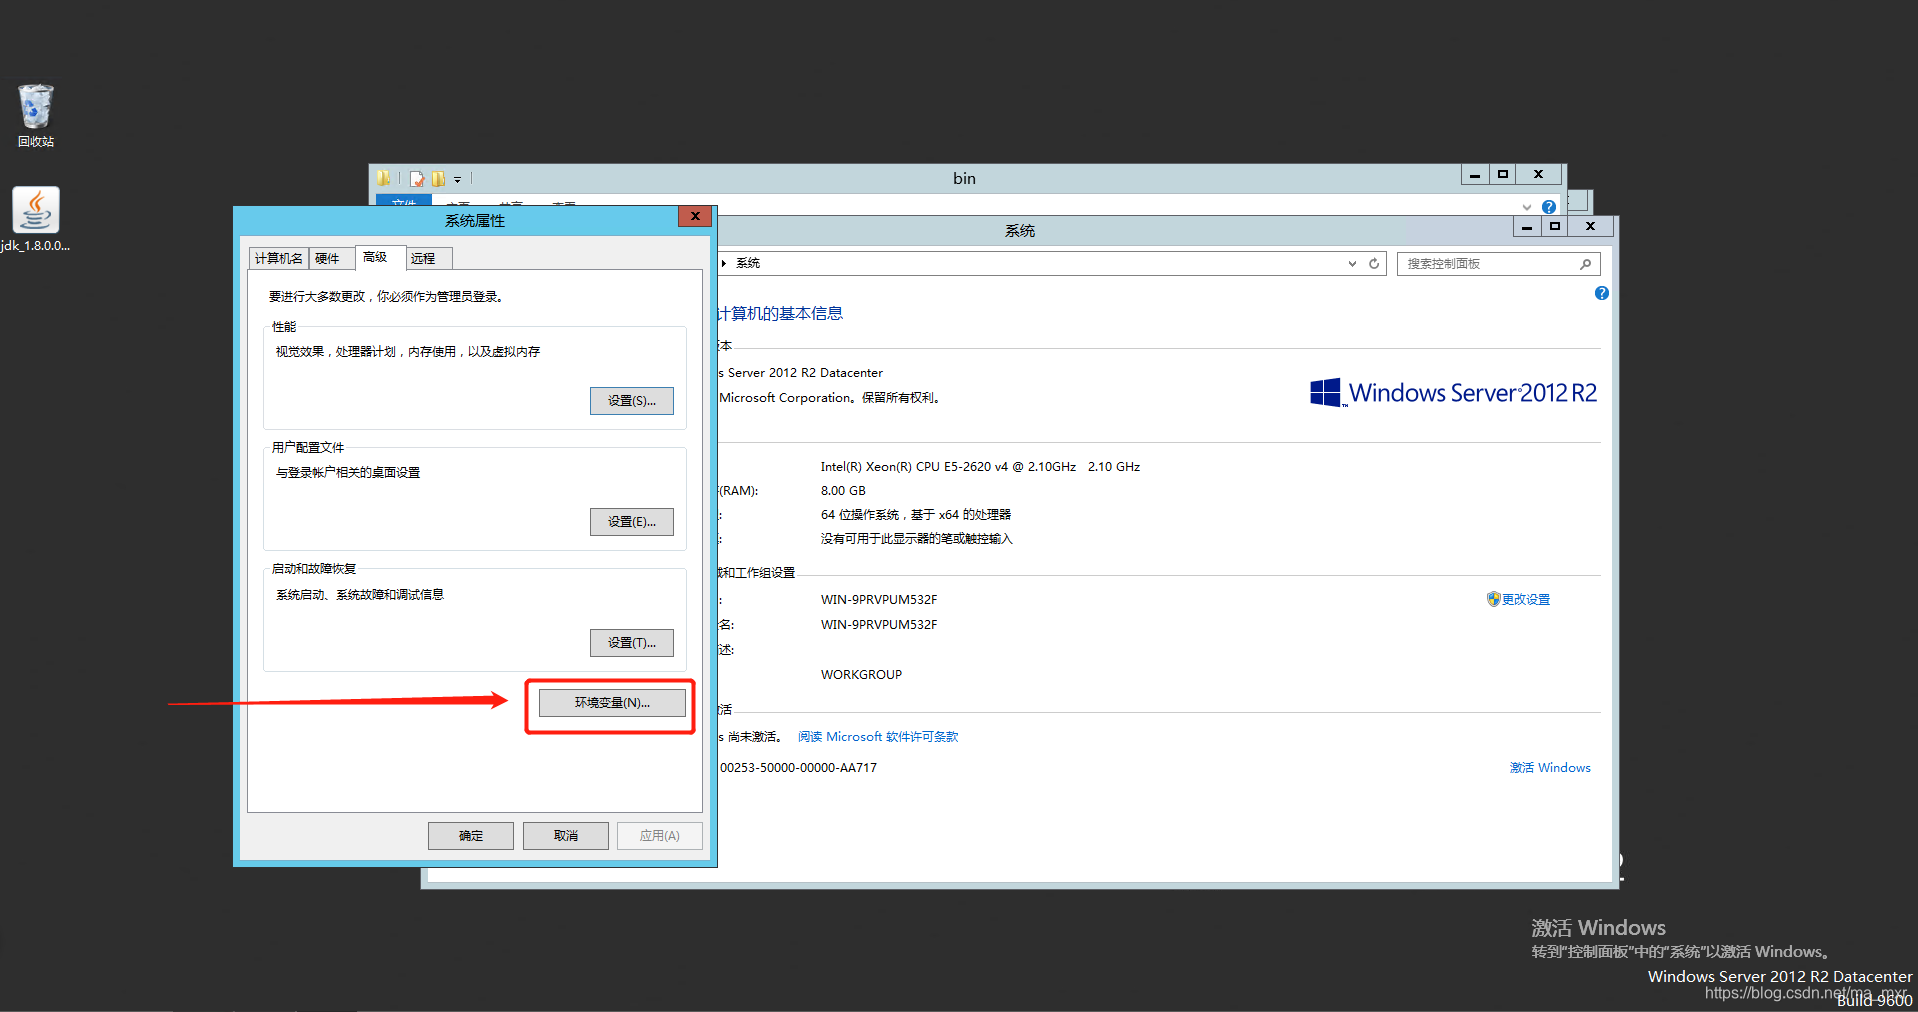The height and width of the screenshot is (1012, 1918).
Task: Minimize the bin window
Action: (x=1475, y=175)
